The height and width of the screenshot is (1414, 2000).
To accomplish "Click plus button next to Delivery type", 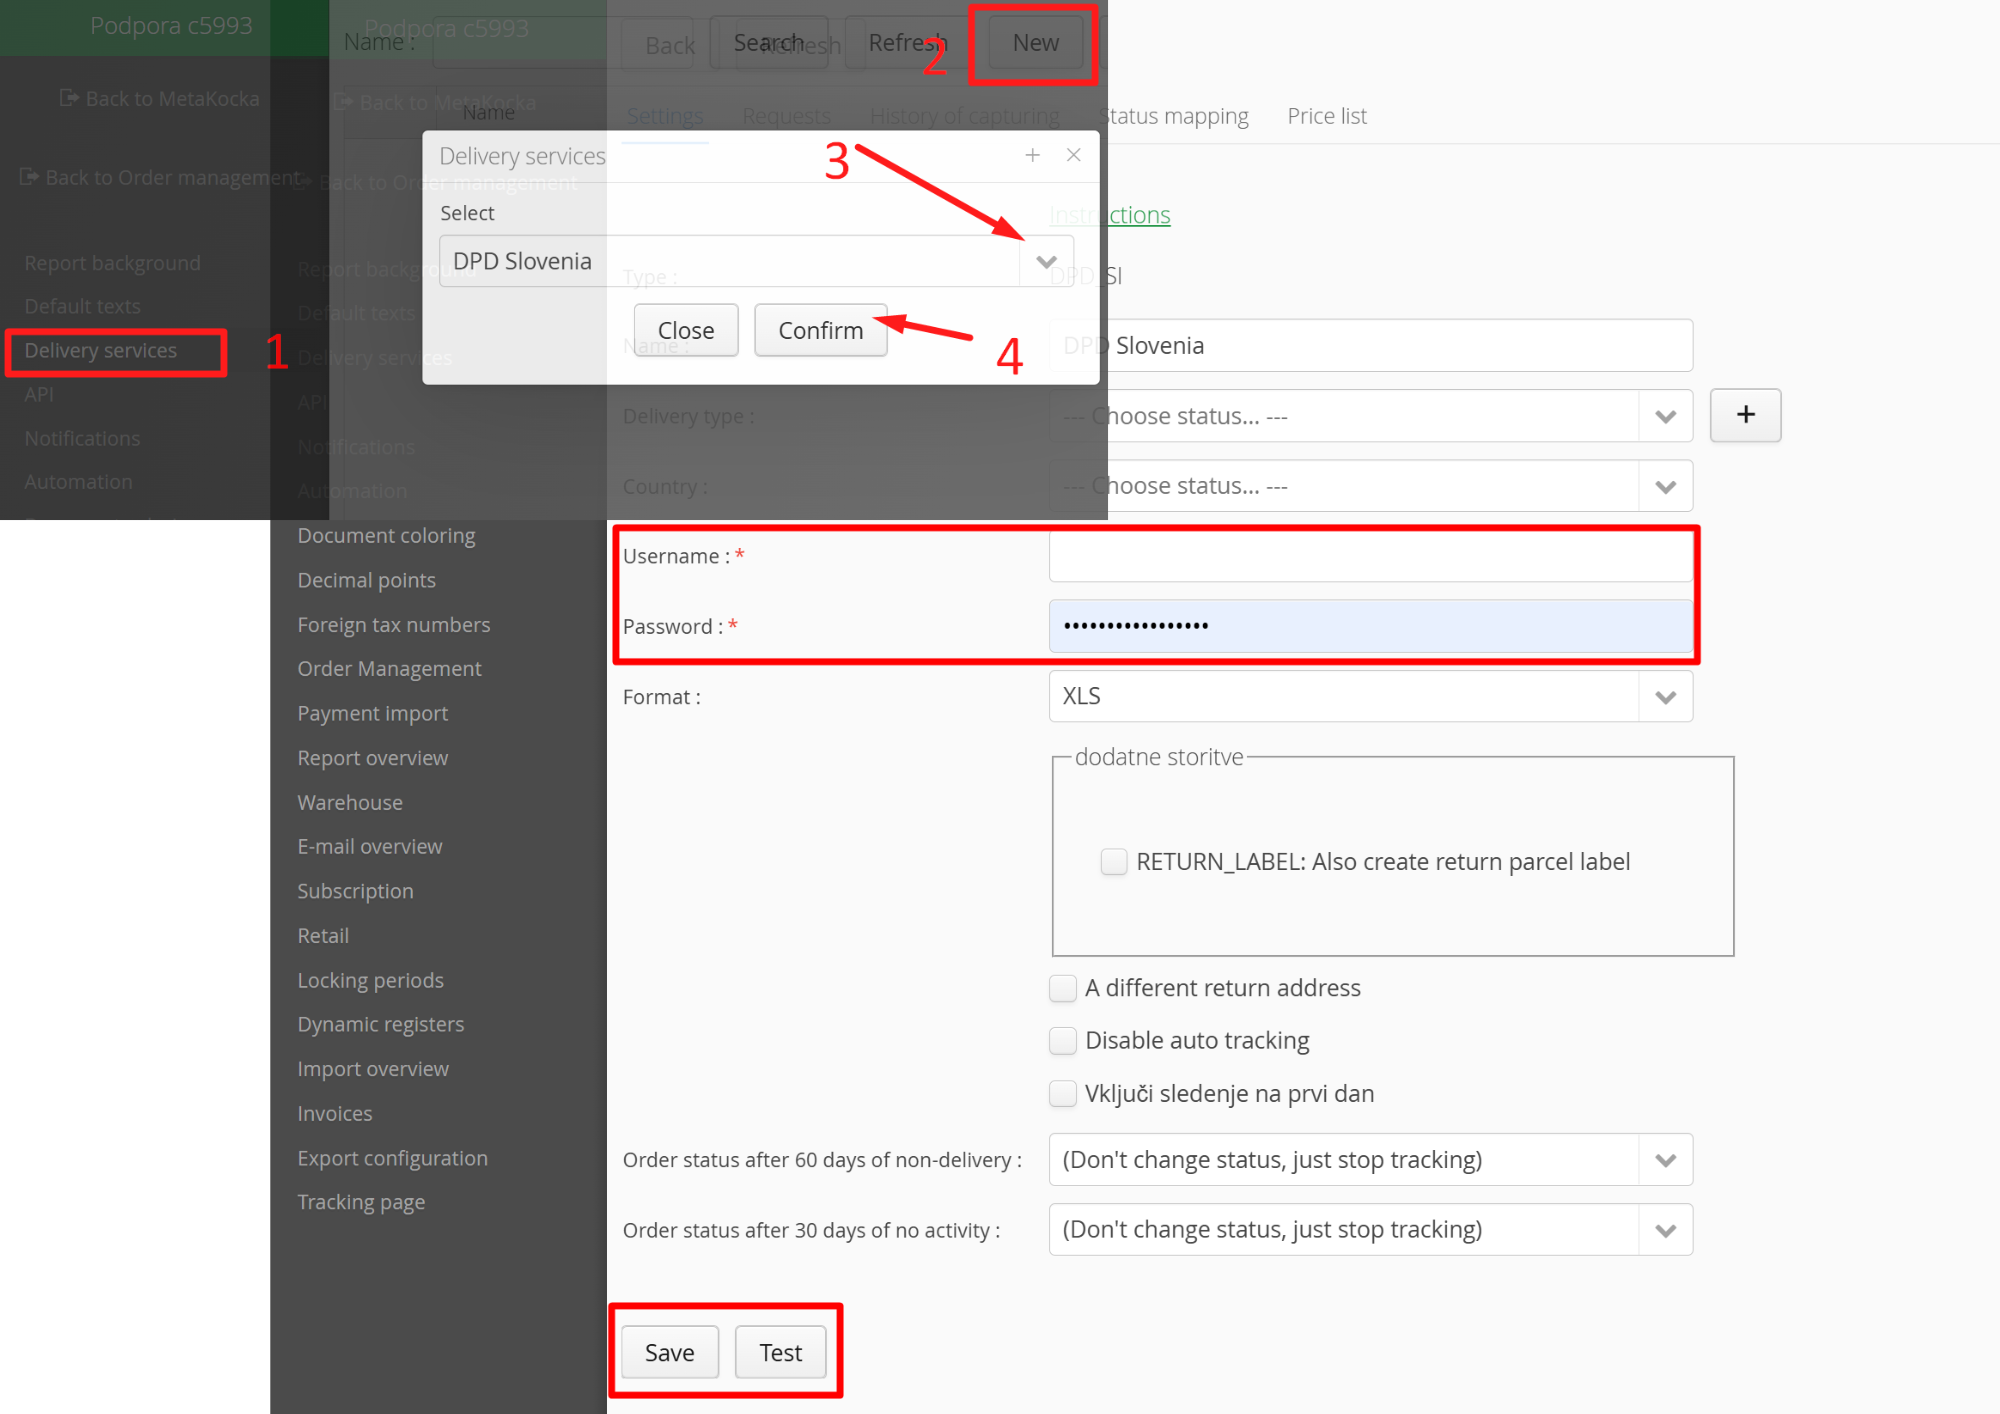I will (1745, 415).
